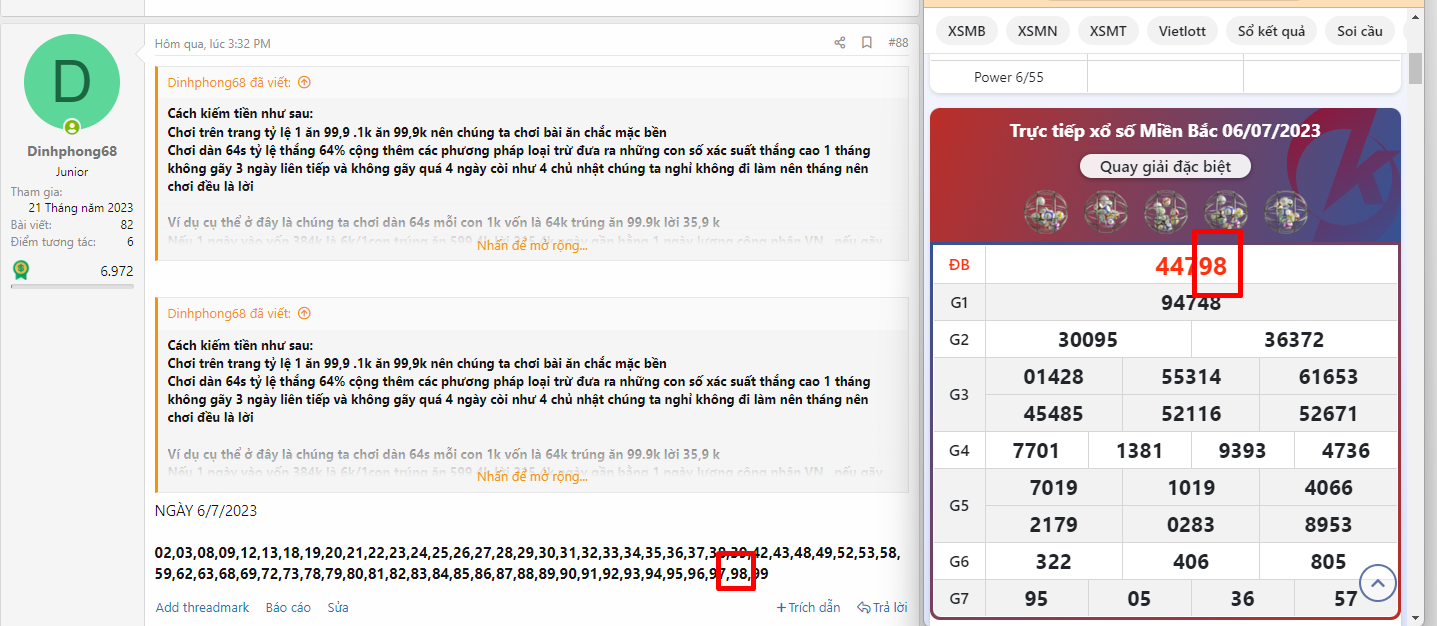This screenshot has width=1437, height=626.
Task: Click the post timestamp 'Hôm qua, lúc 3:32 PM'
Action: point(212,44)
